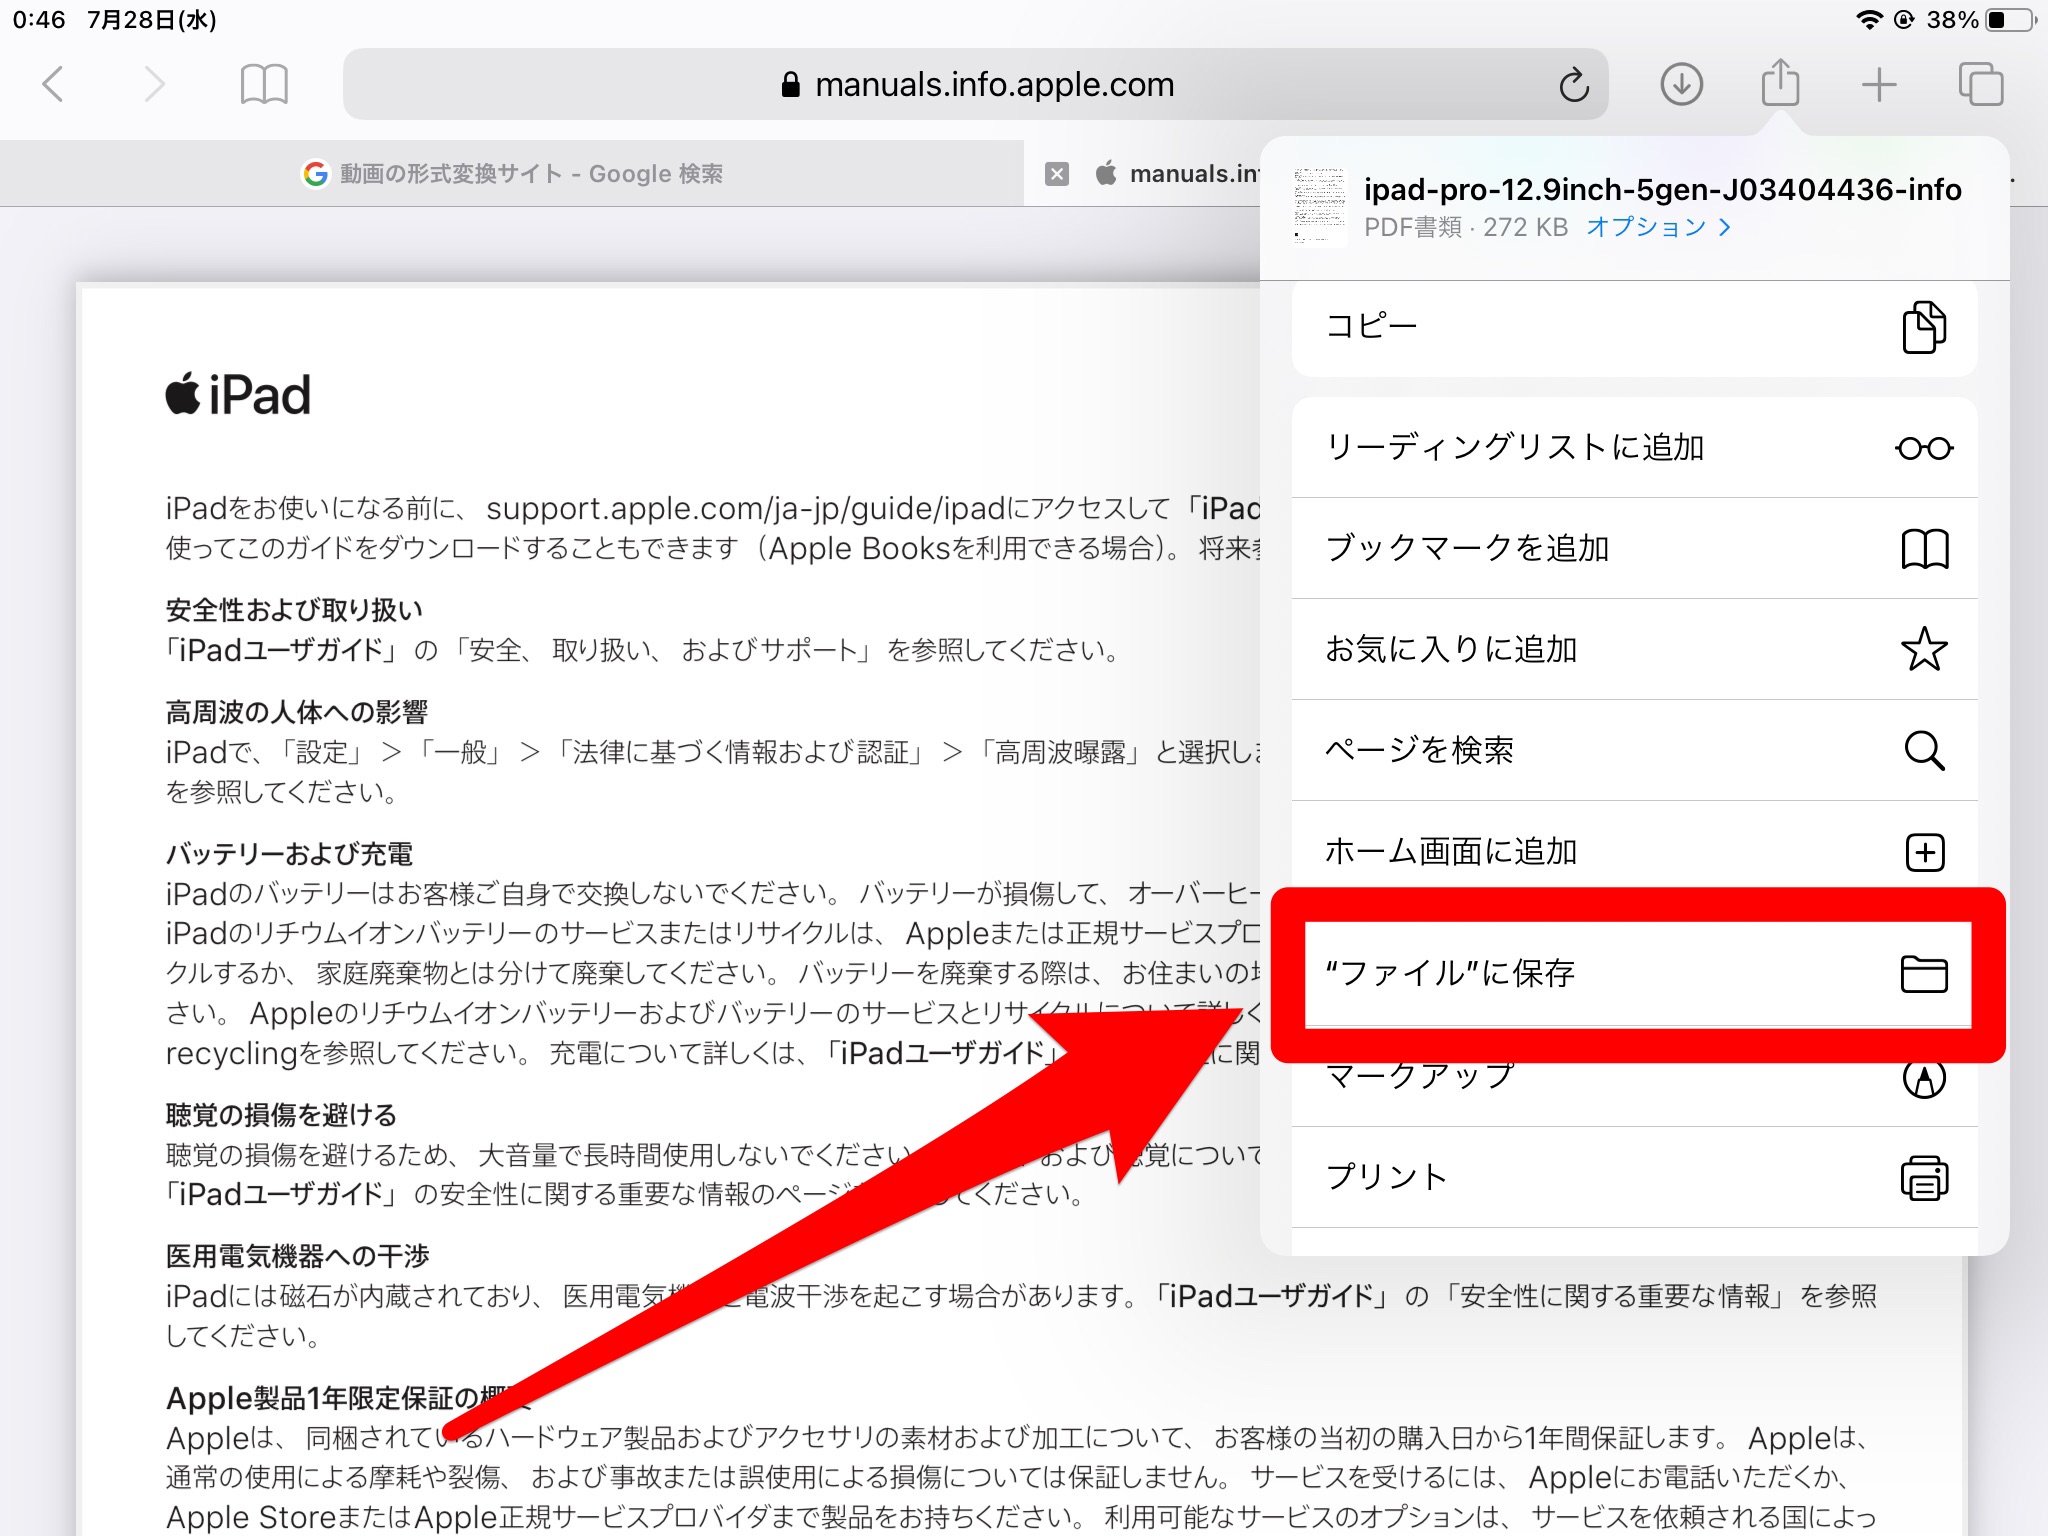Reload the page with the refresh icon
This screenshot has width=2048, height=1536.
pos(1574,85)
